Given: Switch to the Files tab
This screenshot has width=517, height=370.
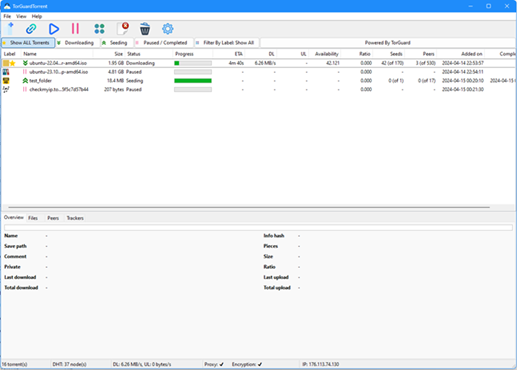Looking at the screenshot, I should coord(33,218).
